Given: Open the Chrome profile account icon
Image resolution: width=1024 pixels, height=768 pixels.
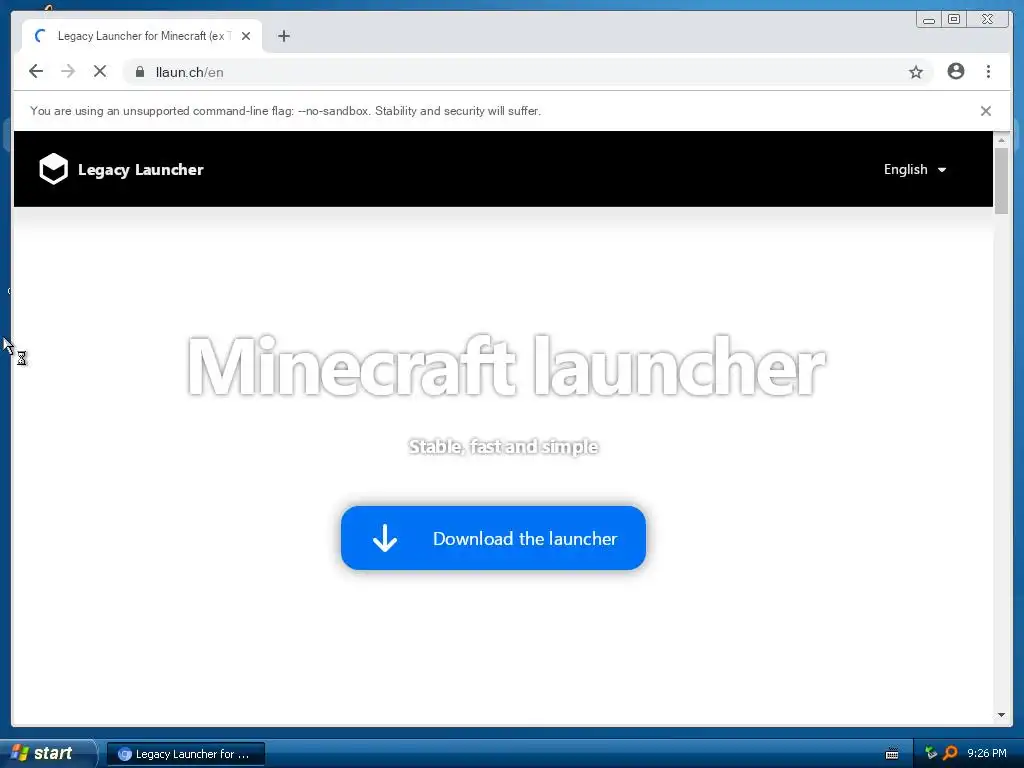Looking at the screenshot, I should tap(955, 71).
